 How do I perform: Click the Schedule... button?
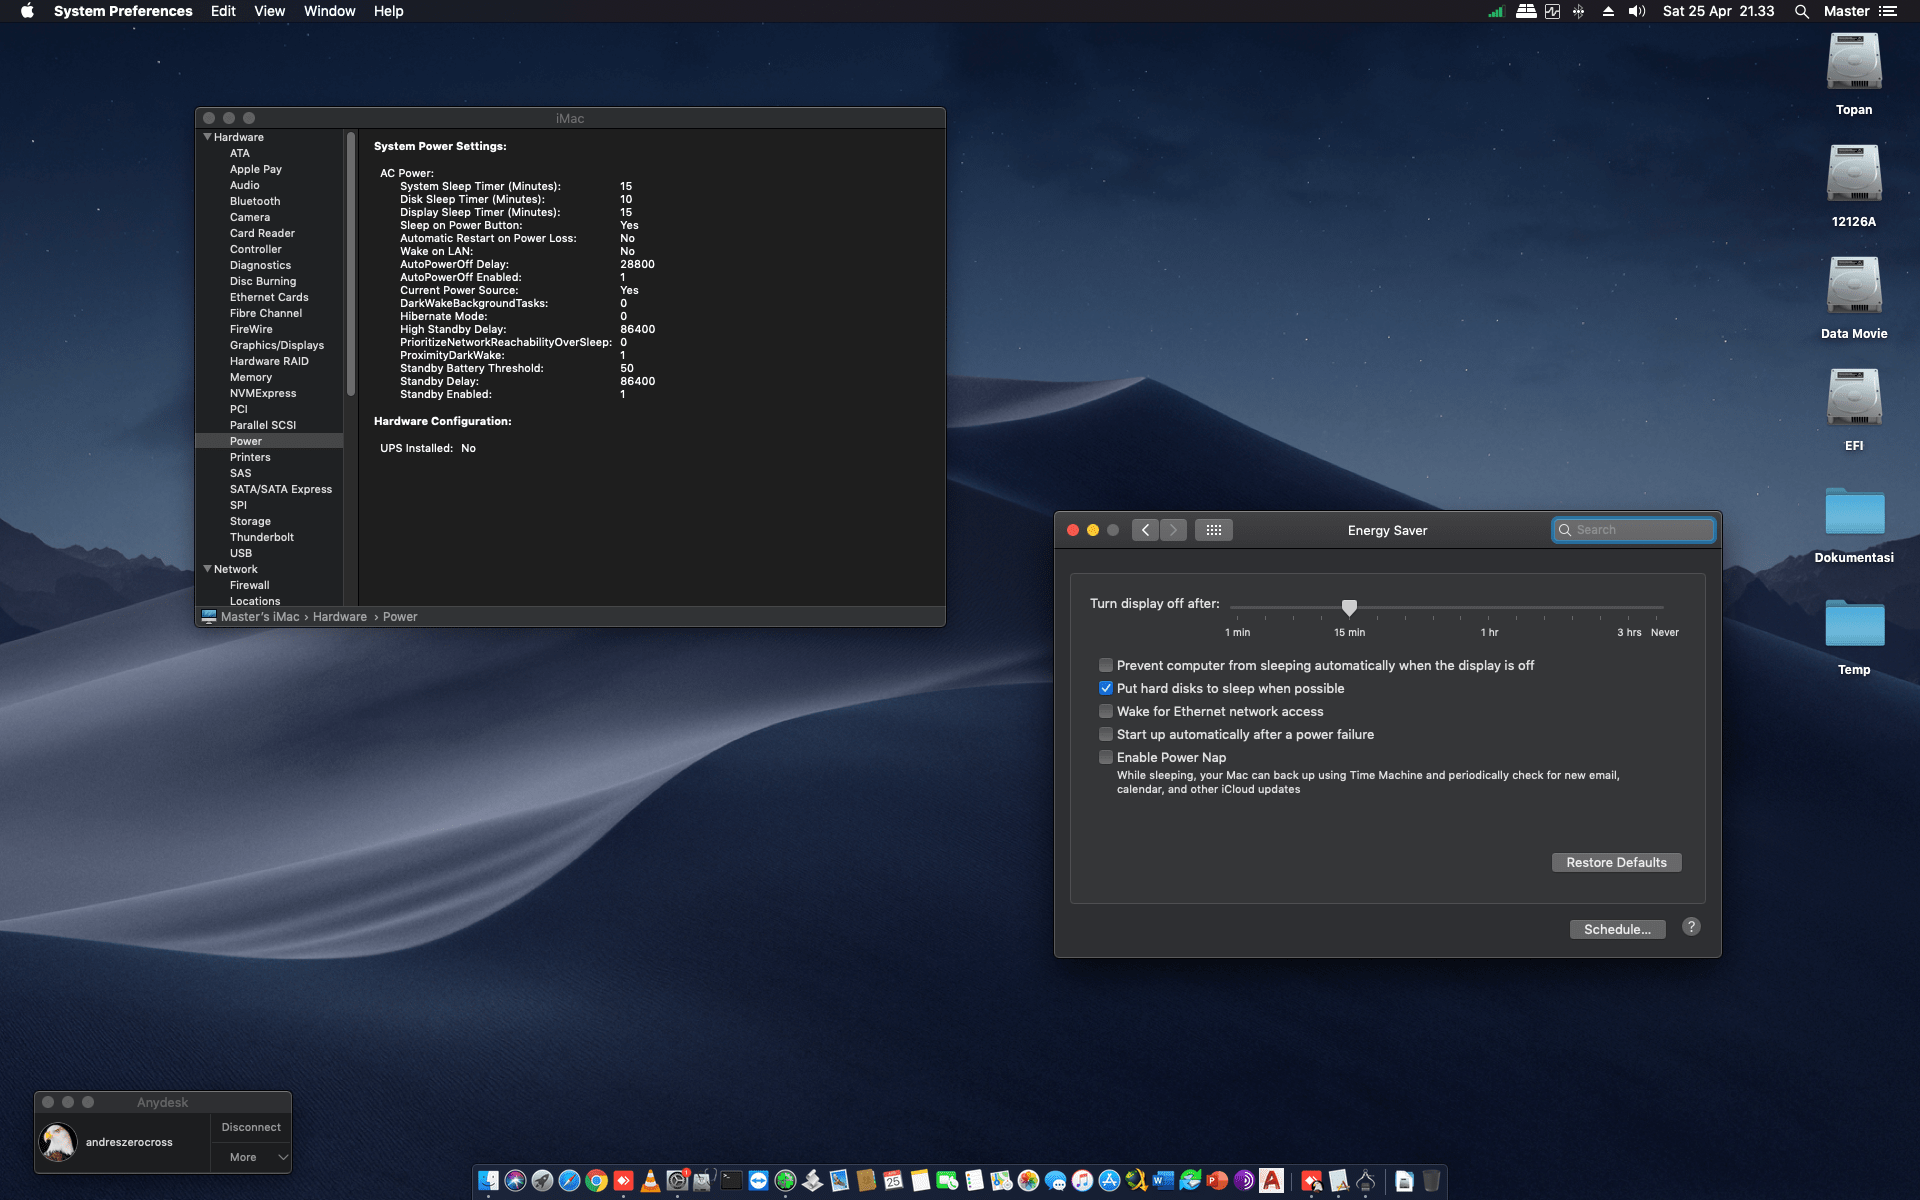[x=1617, y=929]
